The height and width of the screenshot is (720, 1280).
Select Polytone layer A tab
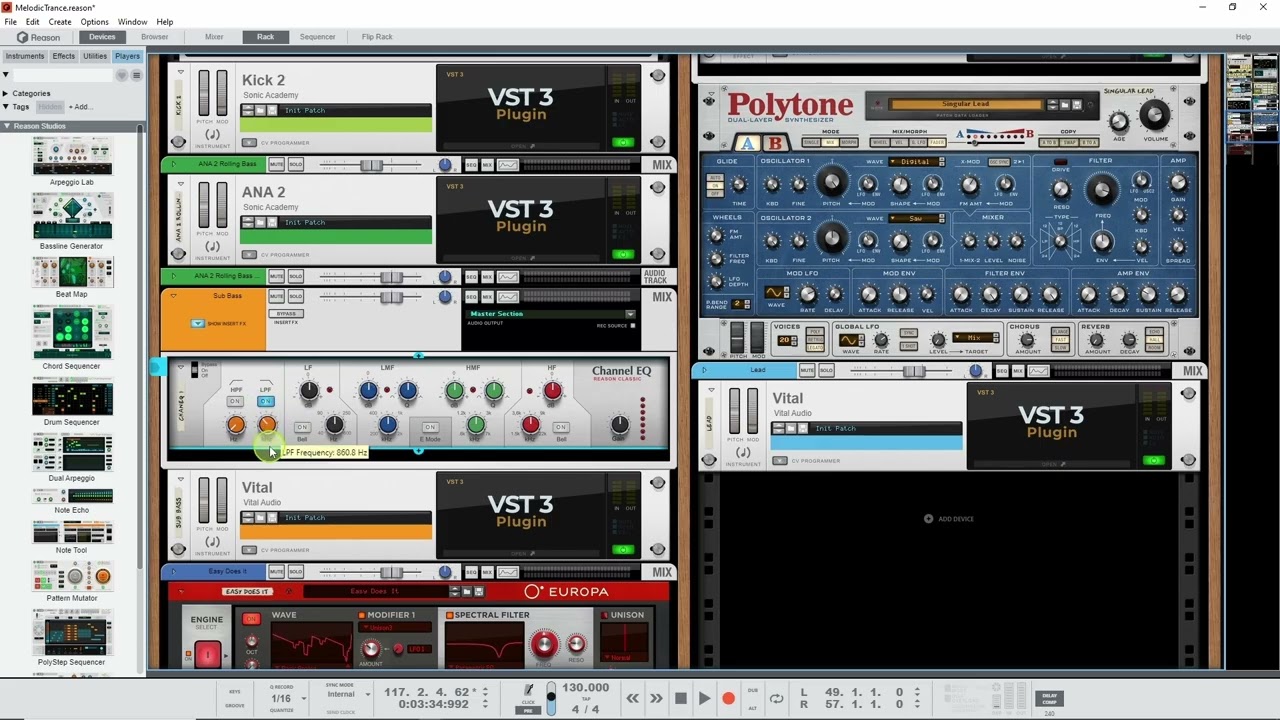tap(747, 143)
